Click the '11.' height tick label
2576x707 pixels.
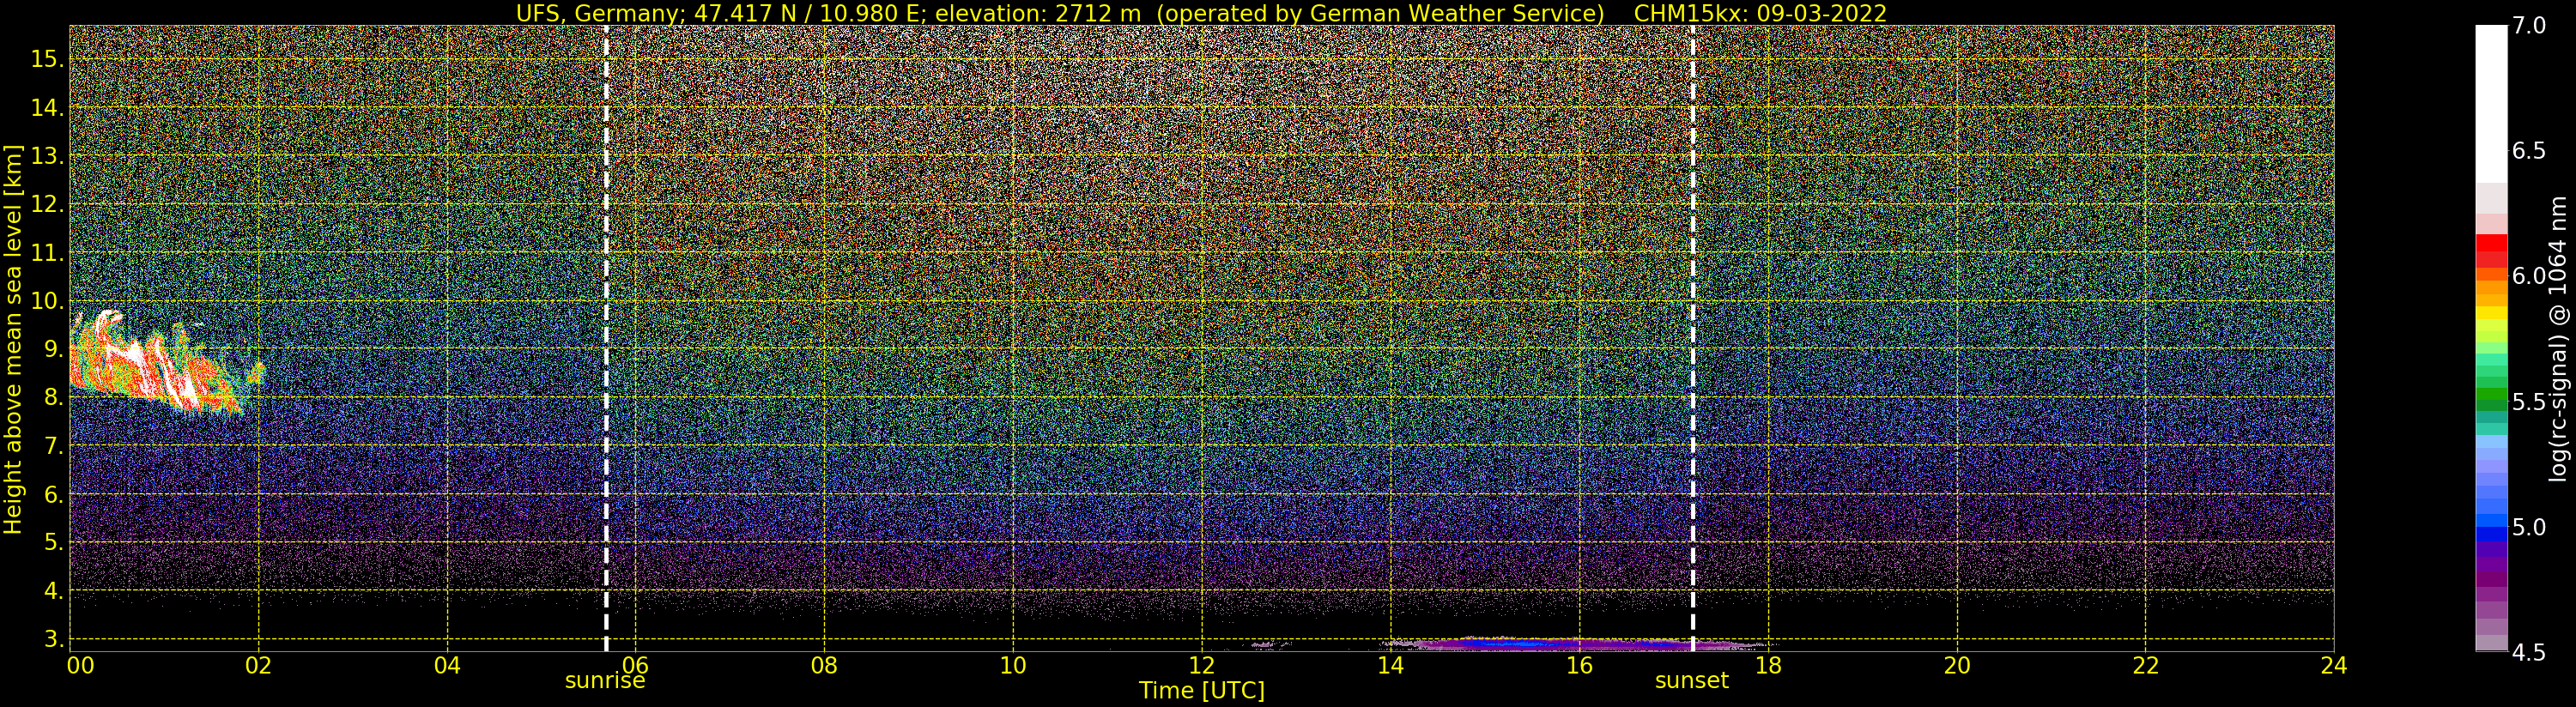pyautogui.click(x=47, y=253)
